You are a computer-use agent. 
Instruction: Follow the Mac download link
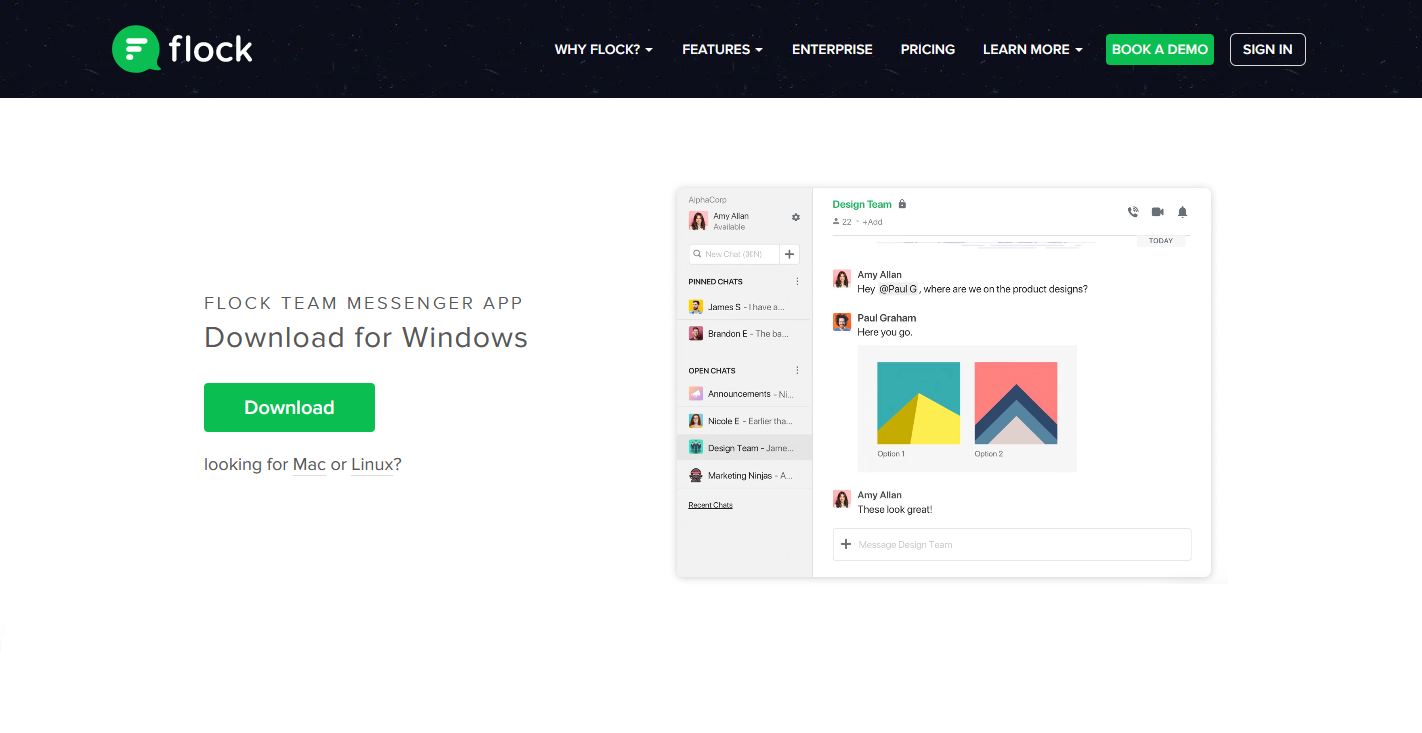point(309,465)
